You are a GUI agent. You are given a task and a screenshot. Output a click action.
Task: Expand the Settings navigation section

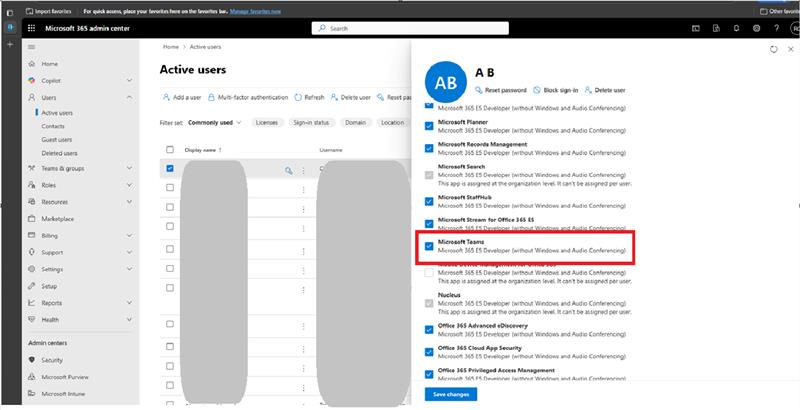(129, 269)
